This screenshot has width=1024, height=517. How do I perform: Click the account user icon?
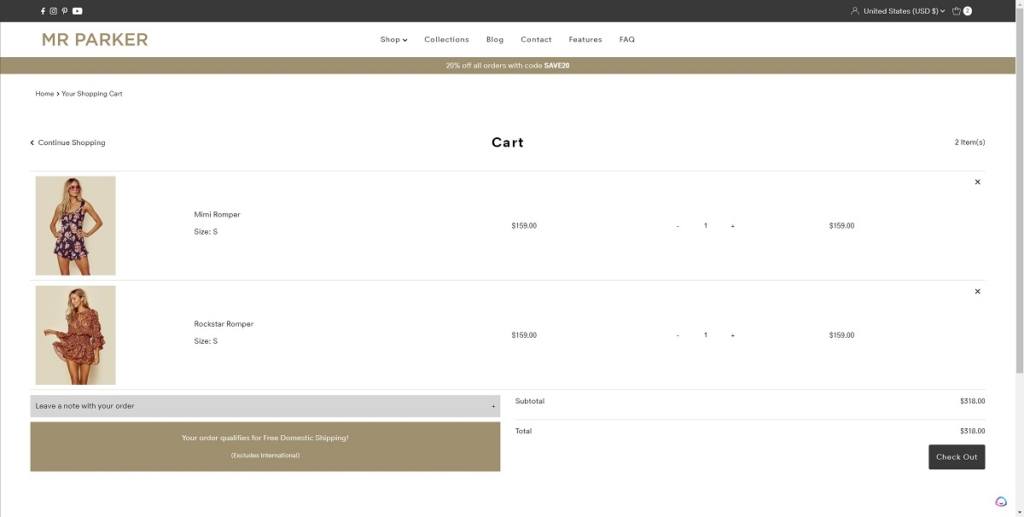tap(854, 11)
